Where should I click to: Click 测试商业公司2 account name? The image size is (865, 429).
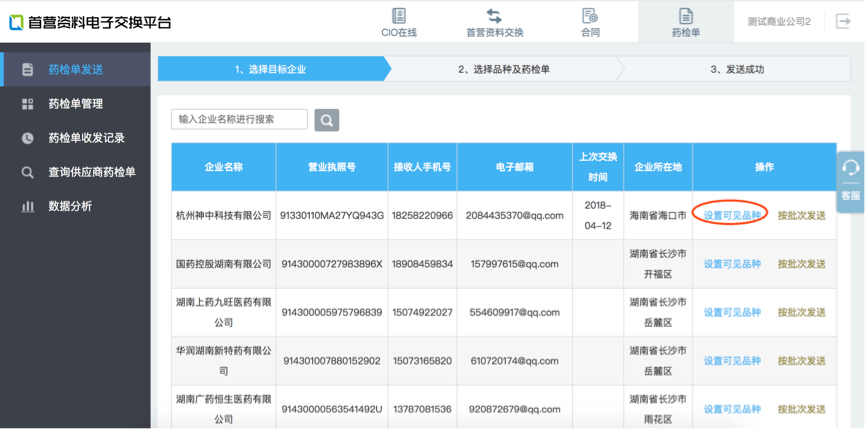click(x=779, y=22)
